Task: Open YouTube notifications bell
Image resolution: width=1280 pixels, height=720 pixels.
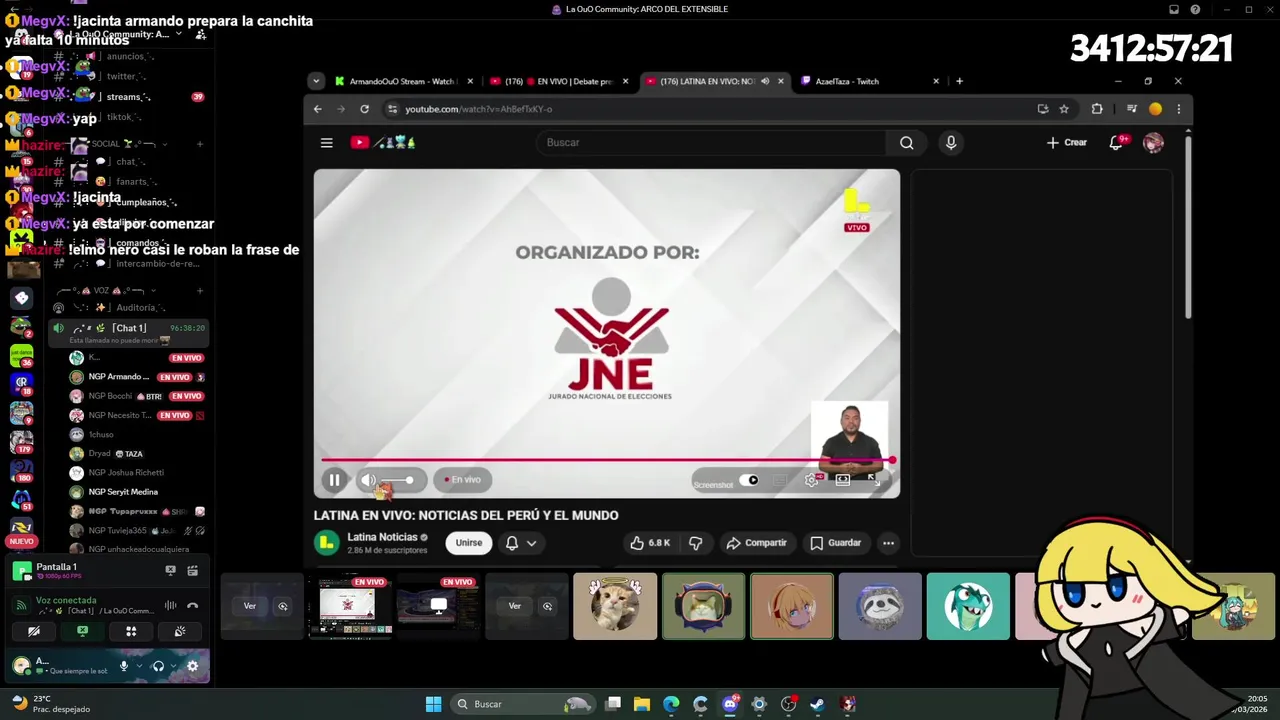Action: tap(1117, 143)
